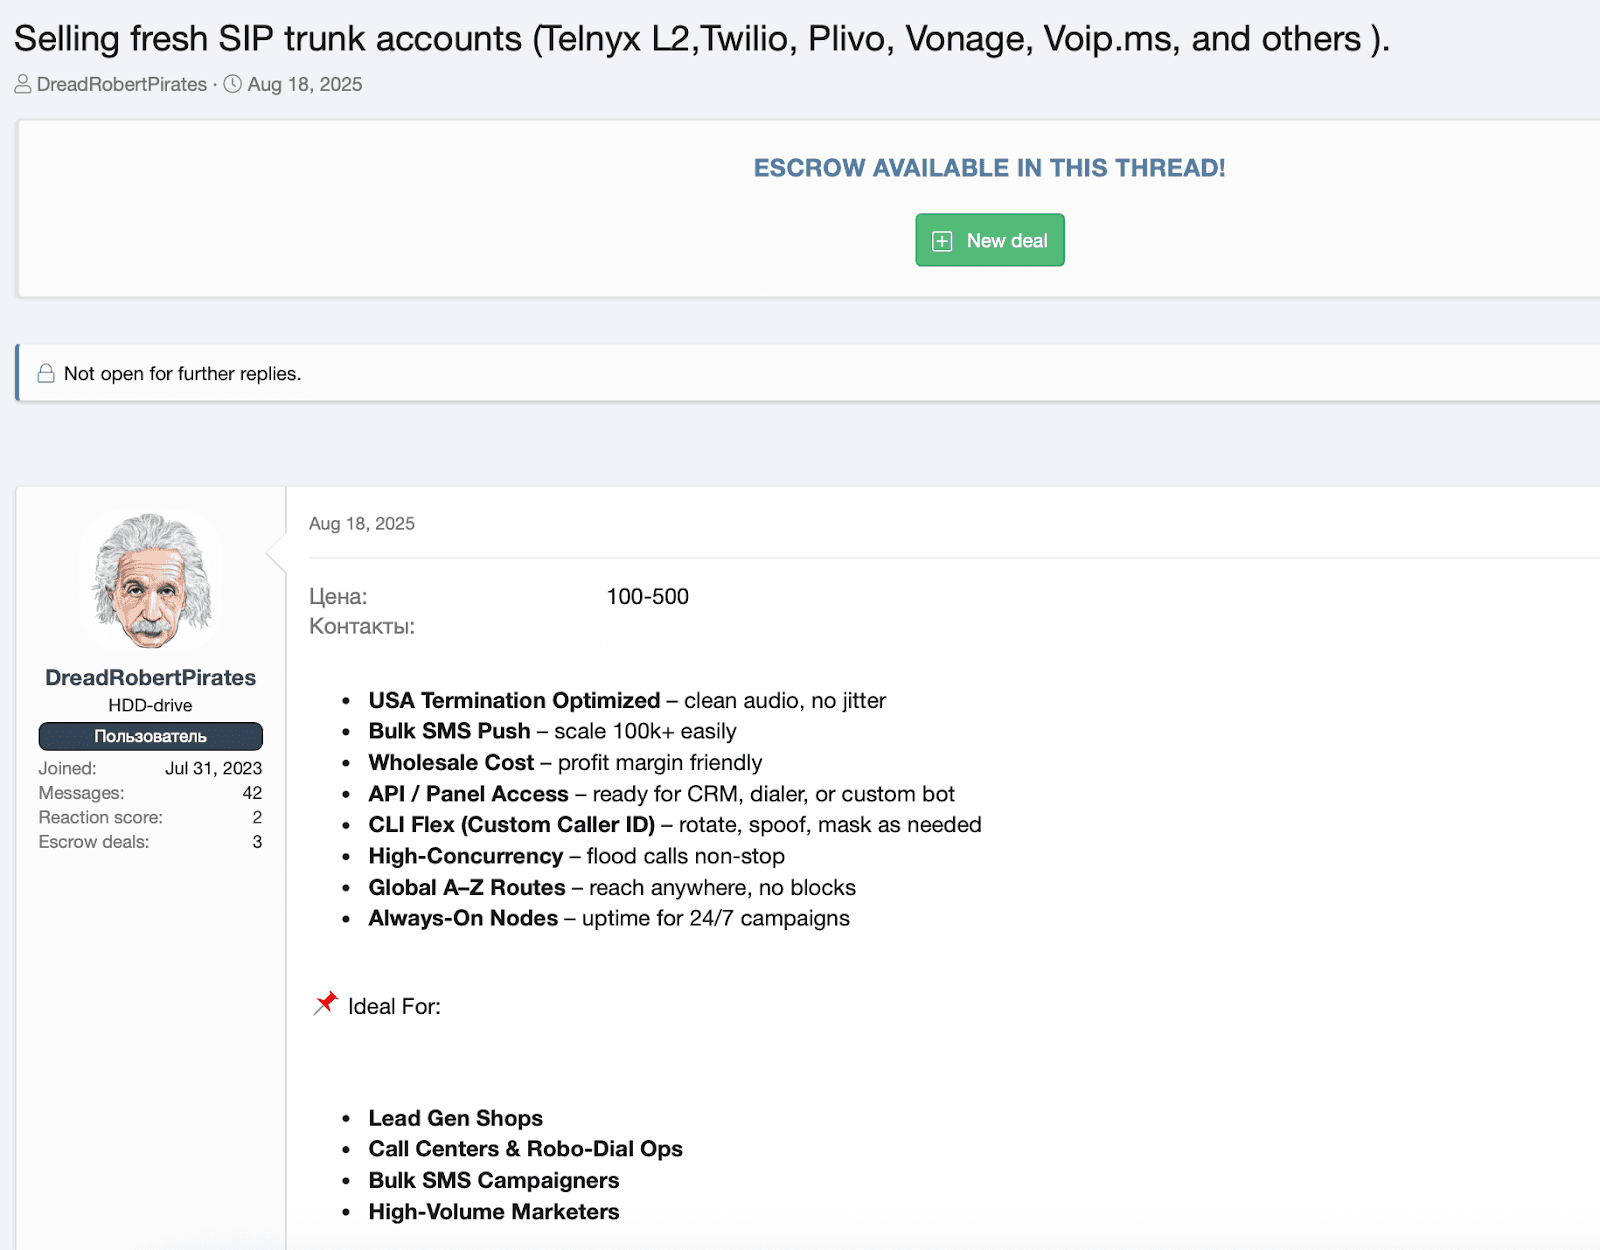The height and width of the screenshot is (1250, 1600).
Task: Click the plus icon on New deal
Action: (x=942, y=241)
